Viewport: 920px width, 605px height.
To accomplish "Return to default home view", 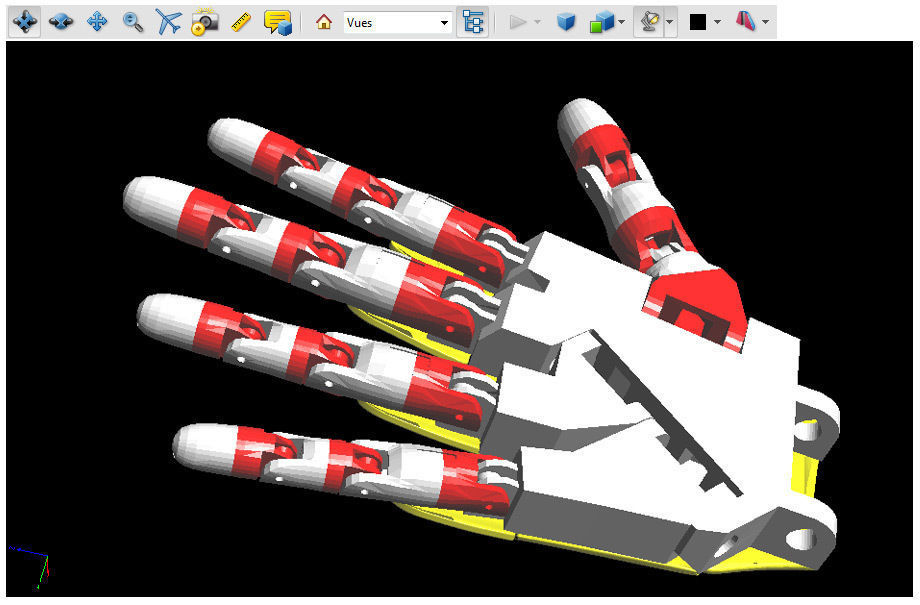I will [324, 22].
